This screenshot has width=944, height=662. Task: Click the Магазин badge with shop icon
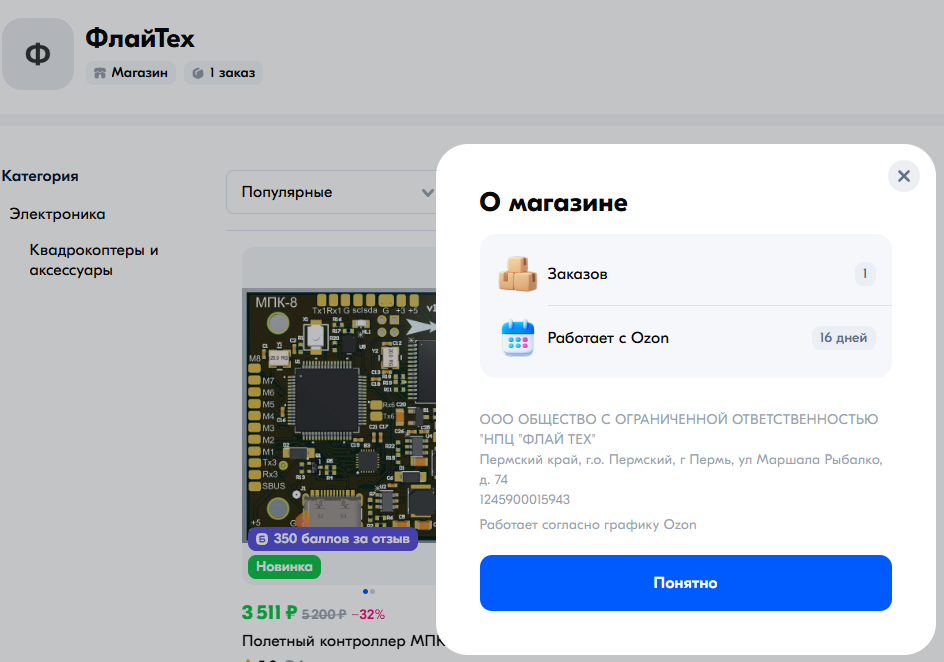pyautogui.click(x=131, y=73)
